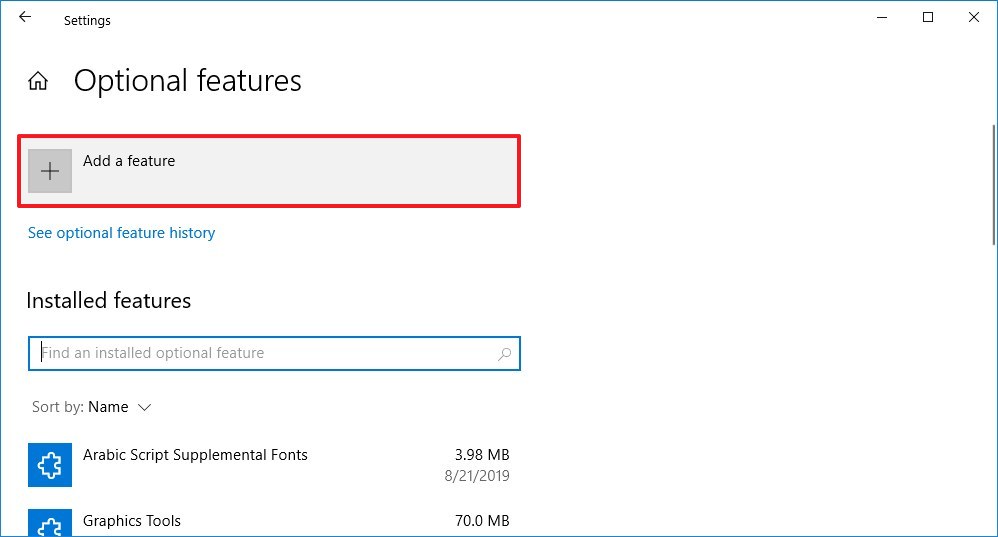Minimize the Settings window

[883, 17]
